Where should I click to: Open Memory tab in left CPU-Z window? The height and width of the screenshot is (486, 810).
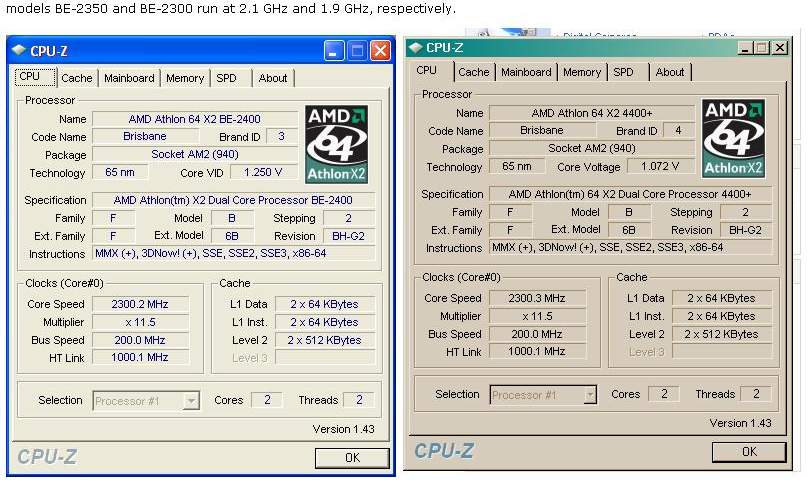point(185,78)
